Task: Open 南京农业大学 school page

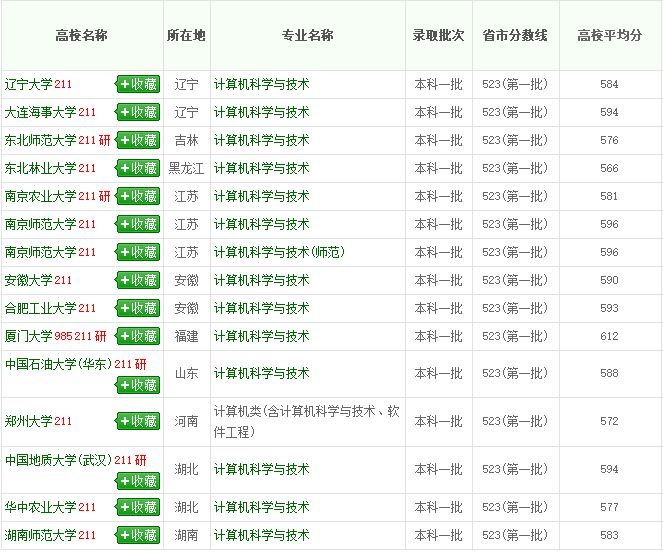Action: (x=41, y=196)
